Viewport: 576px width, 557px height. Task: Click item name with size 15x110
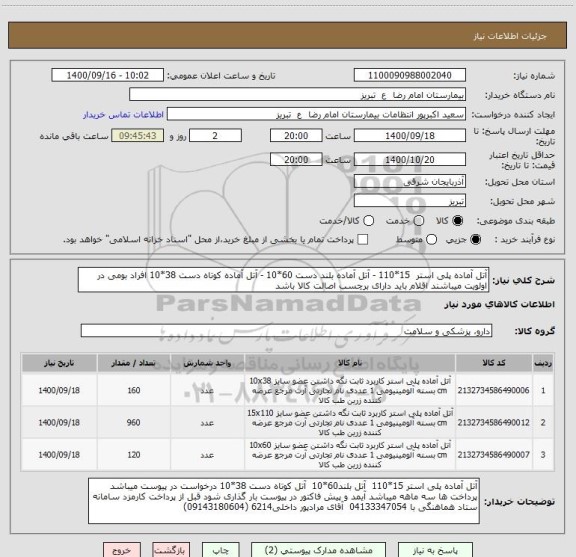[x=350, y=423]
